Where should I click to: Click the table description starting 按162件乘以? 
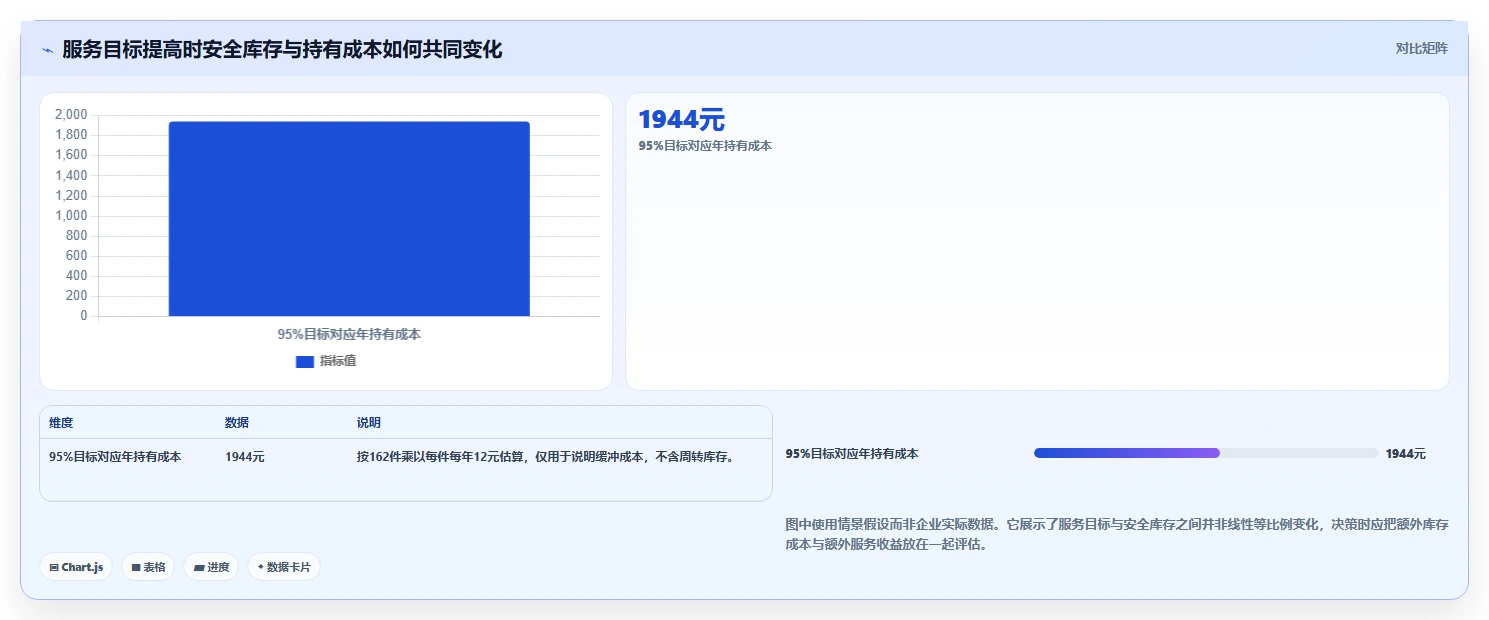547,457
